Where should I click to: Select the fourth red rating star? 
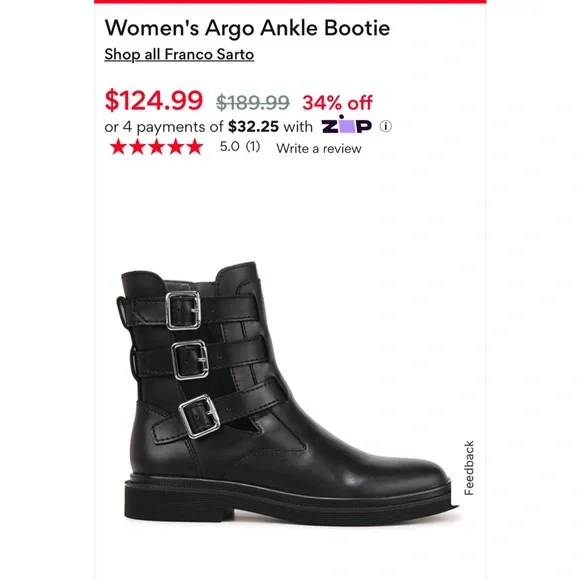176,147
